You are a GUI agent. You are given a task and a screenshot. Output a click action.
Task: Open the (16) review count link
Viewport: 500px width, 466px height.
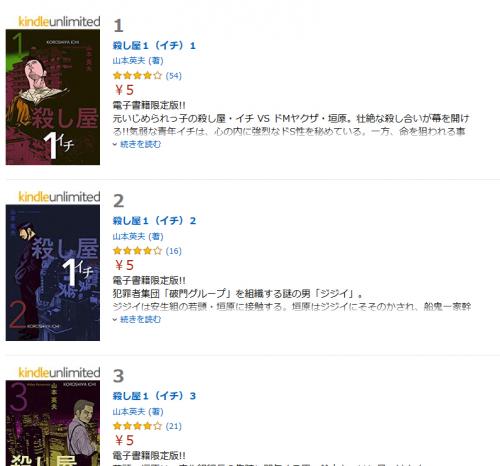(x=174, y=251)
